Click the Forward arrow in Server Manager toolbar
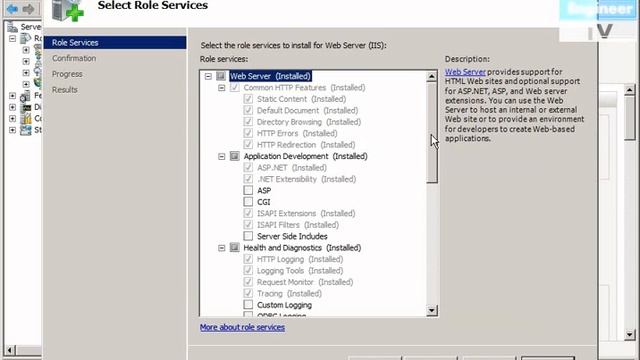Viewport: 640px width, 360px height. (28, 9)
